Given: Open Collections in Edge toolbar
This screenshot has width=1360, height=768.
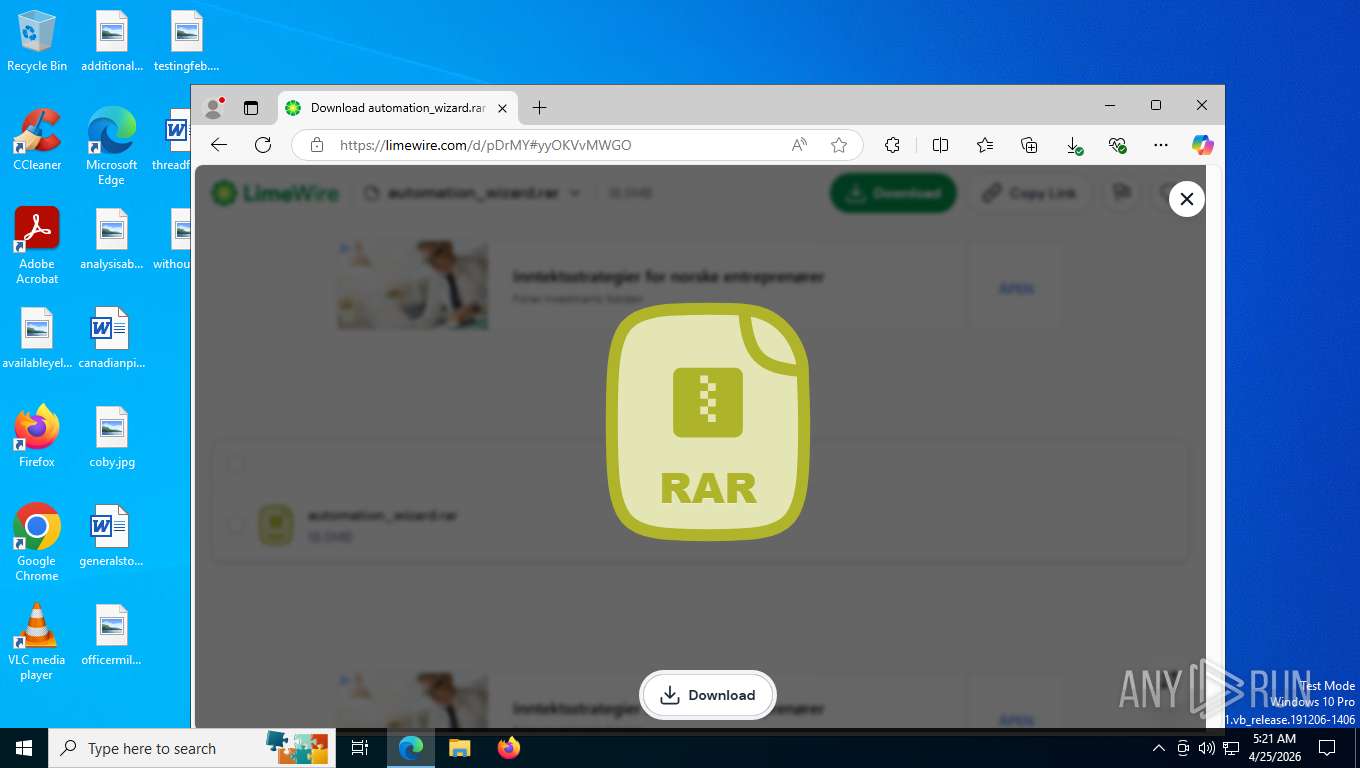Looking at the screenshot, I should click(1029, 145).
